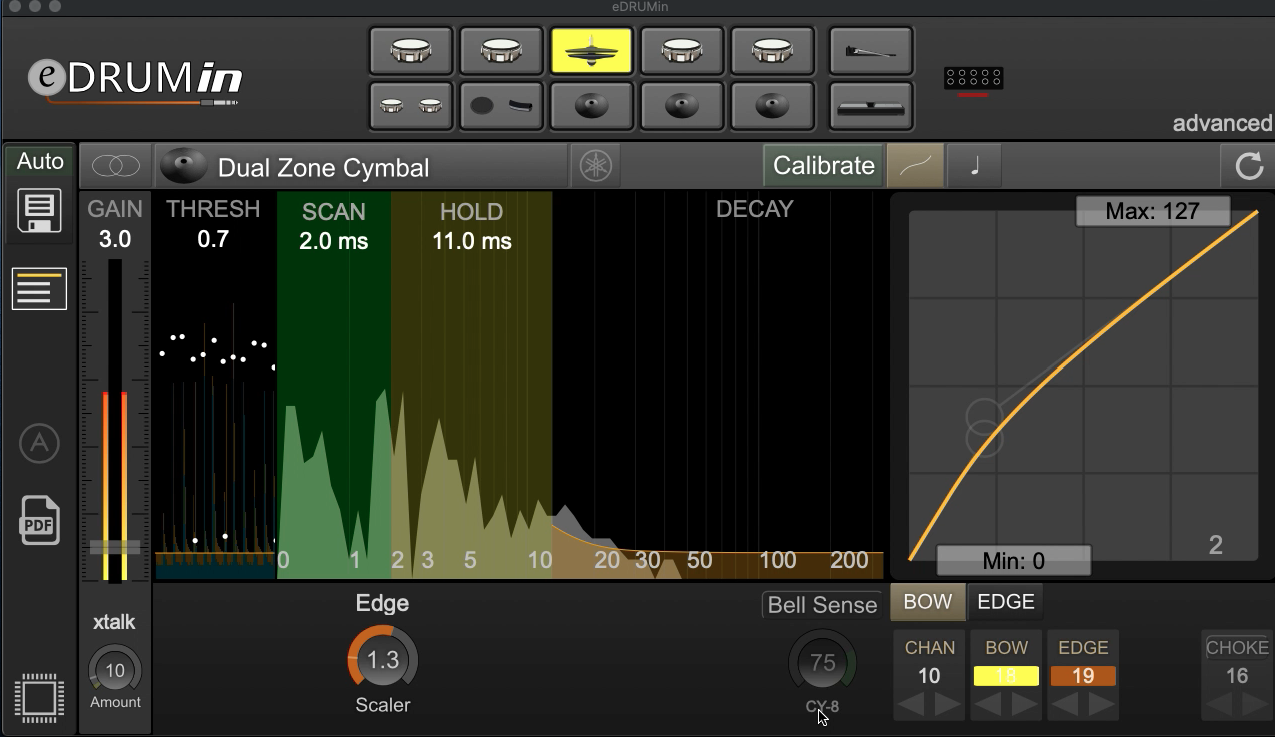Switch to the BOW tab

point(928,602)
